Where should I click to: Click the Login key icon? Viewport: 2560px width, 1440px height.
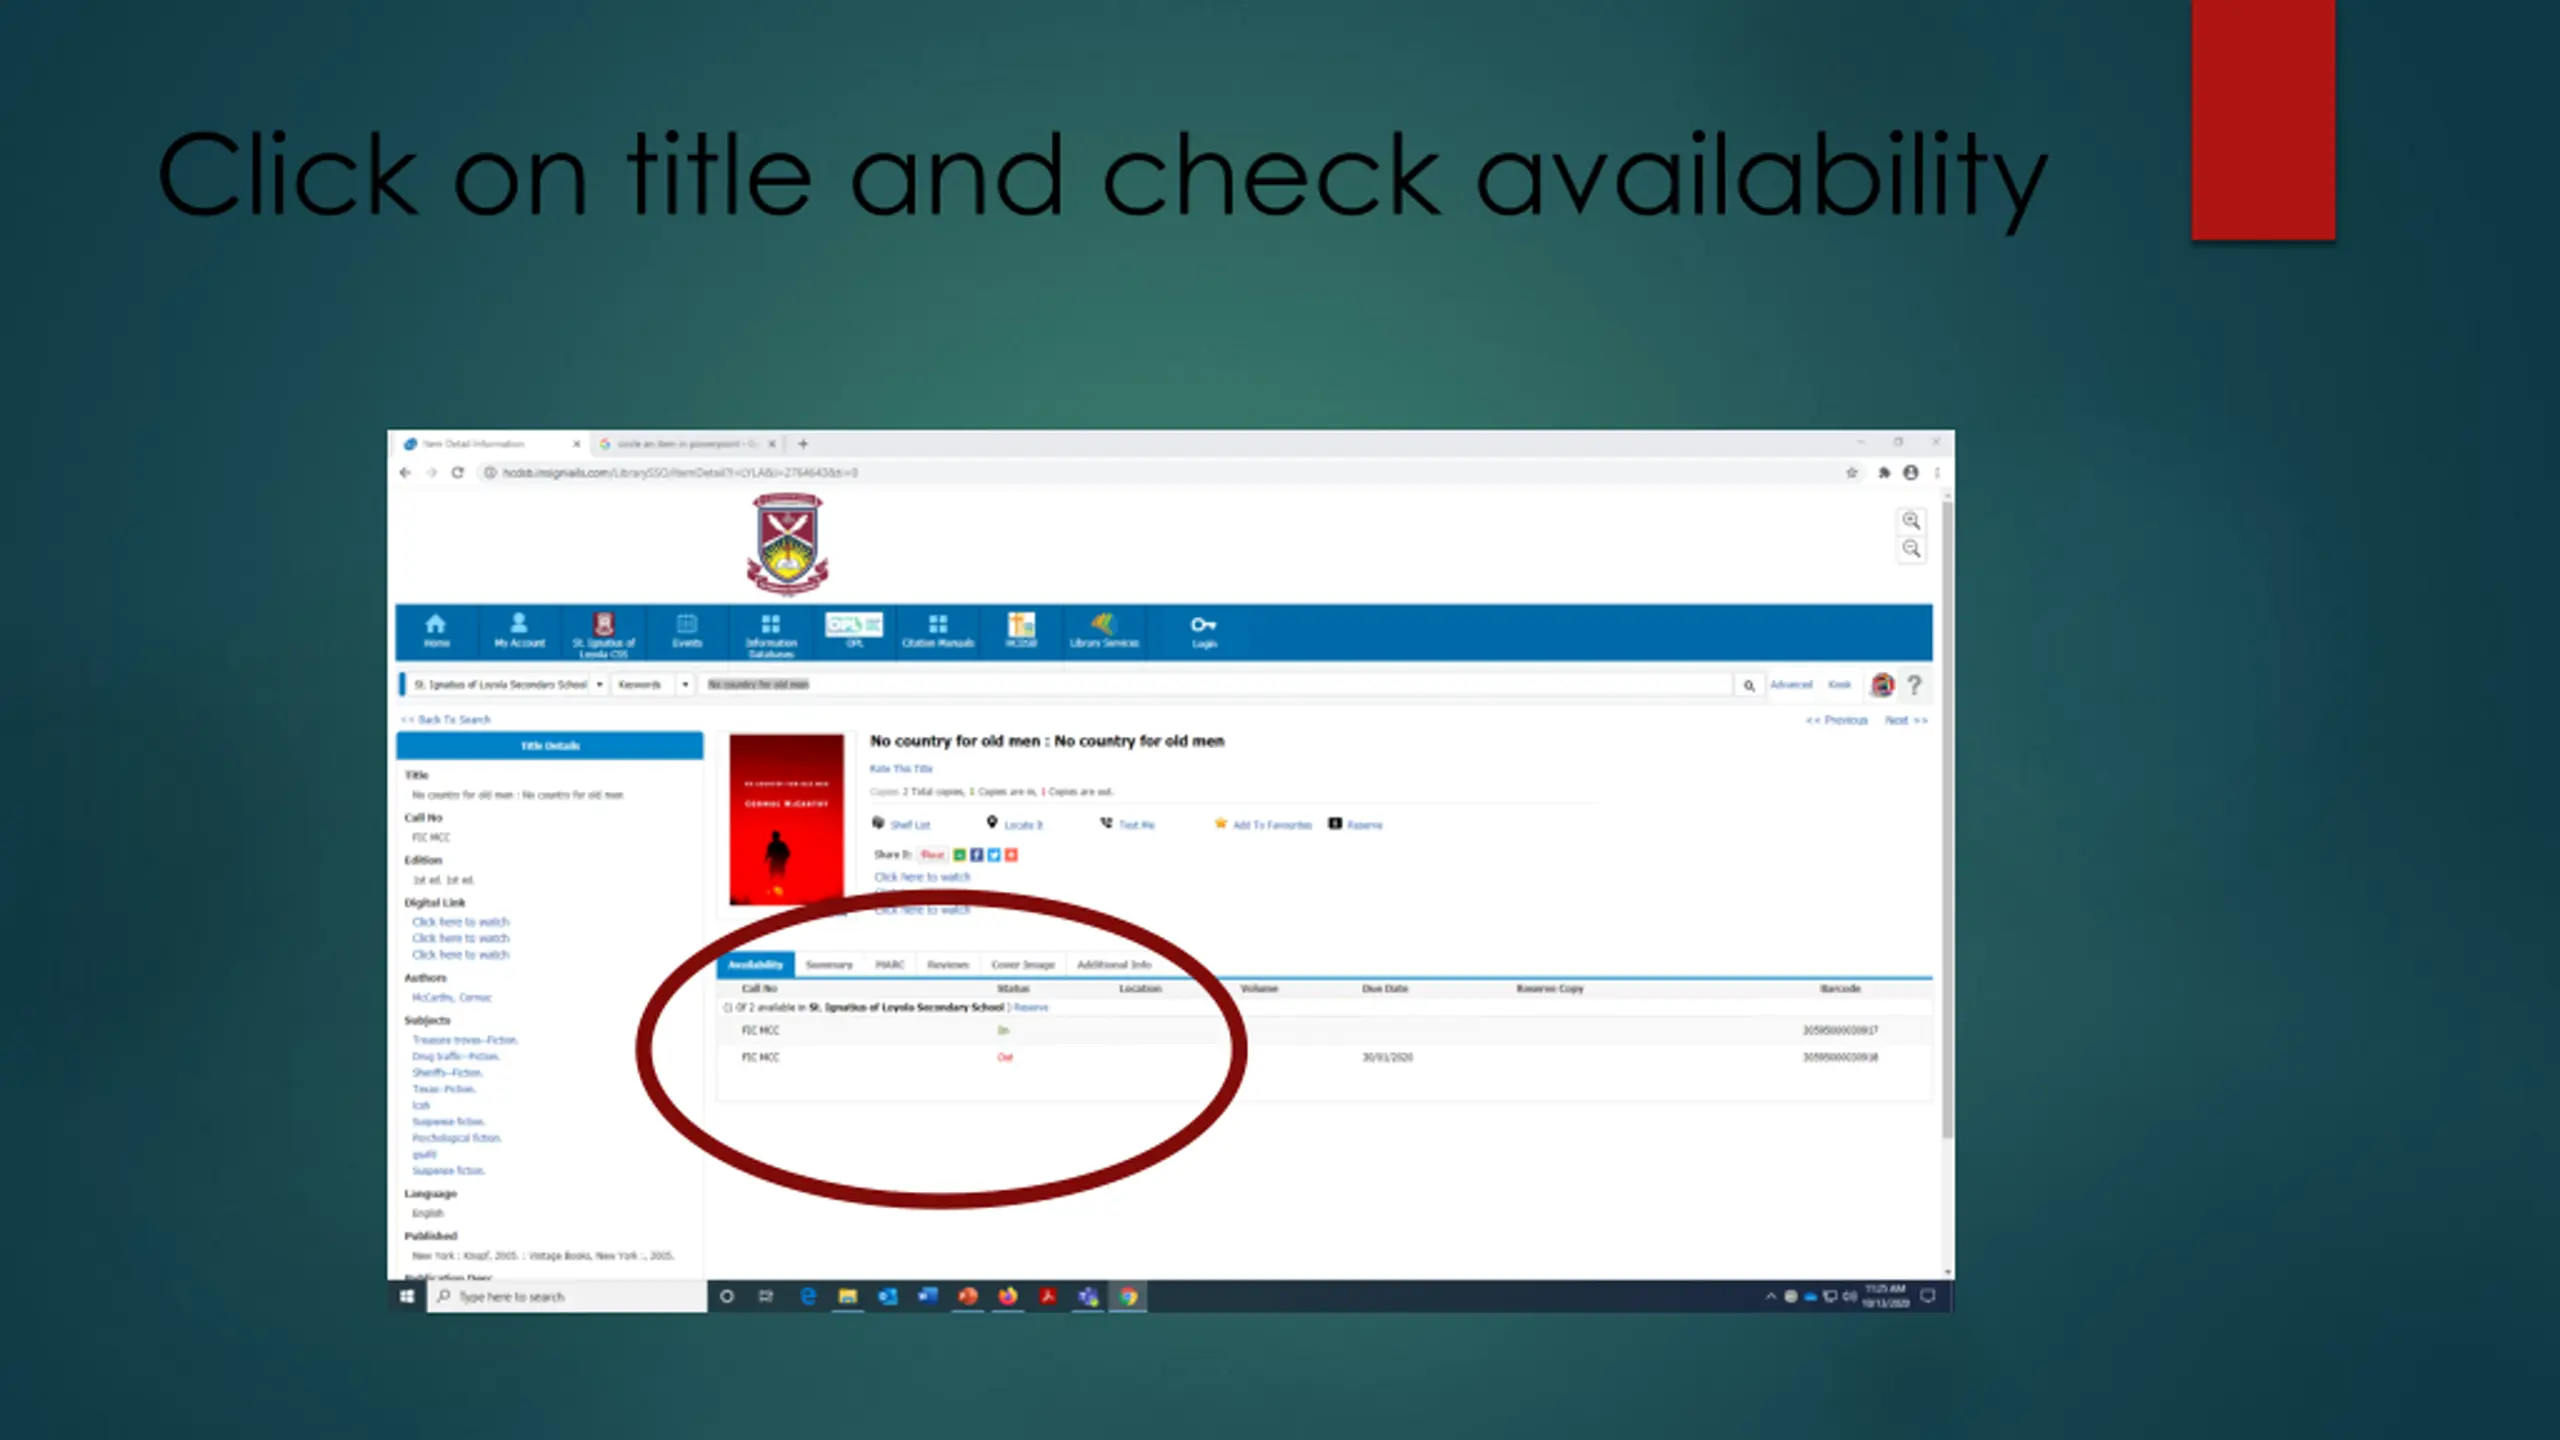tap(1203, 625)
